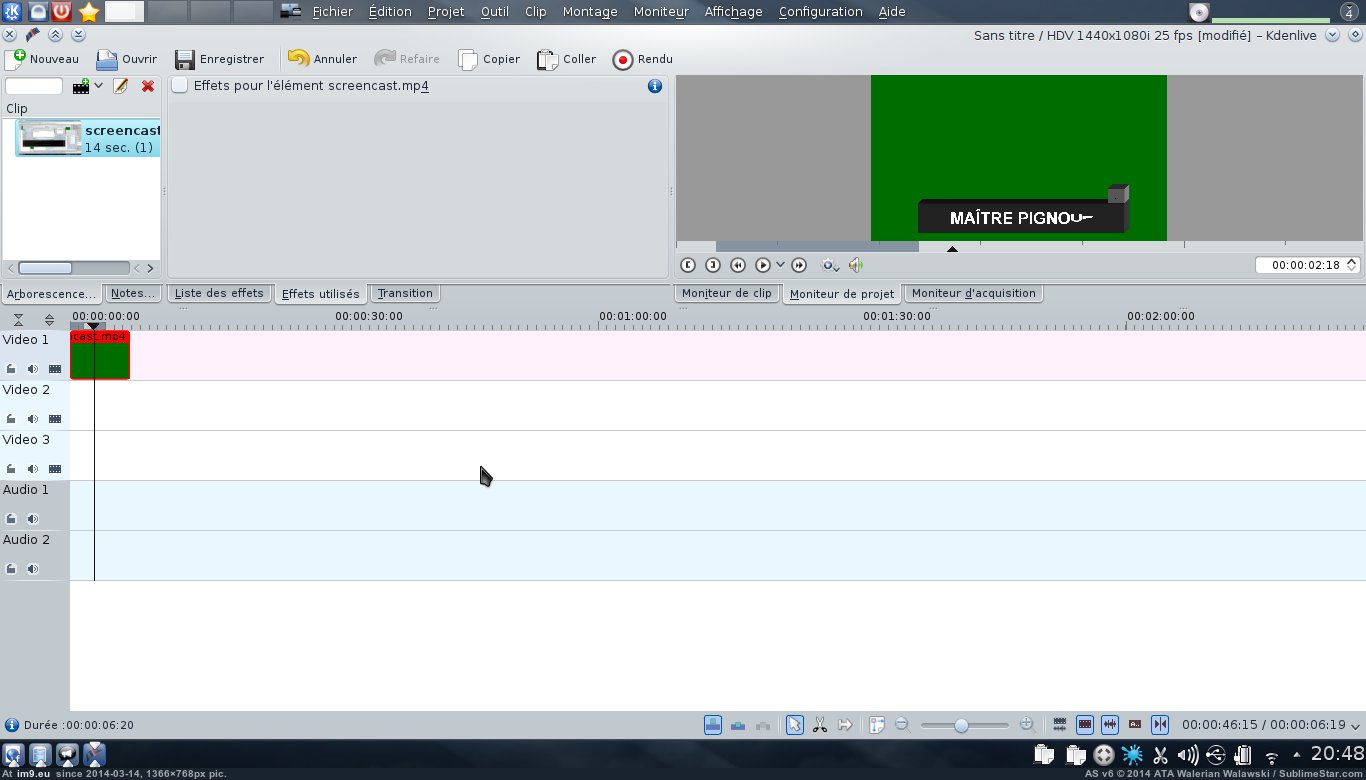Screen dimensions: 1366x780
Task: Switch to the Liste des effets tab
Action: coord(219,293)
